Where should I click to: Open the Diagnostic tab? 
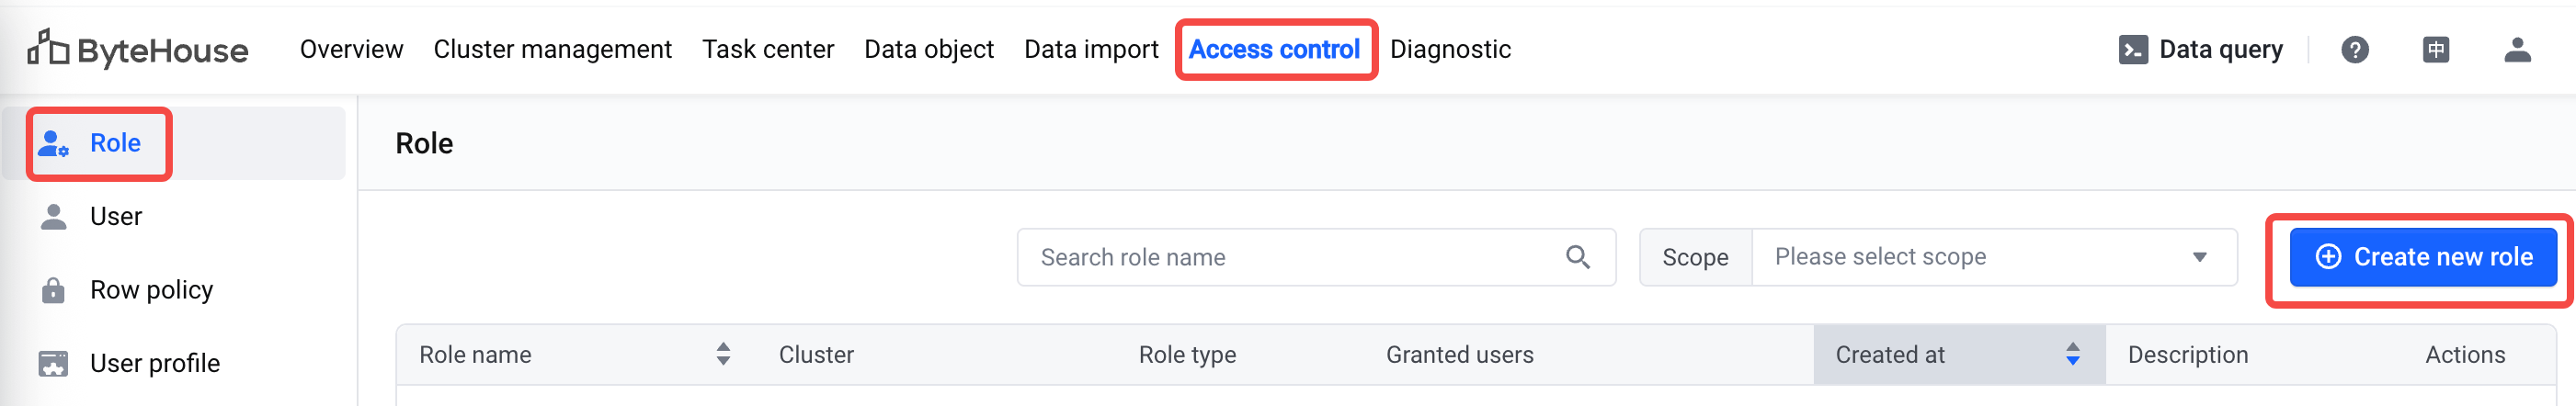1449,49
